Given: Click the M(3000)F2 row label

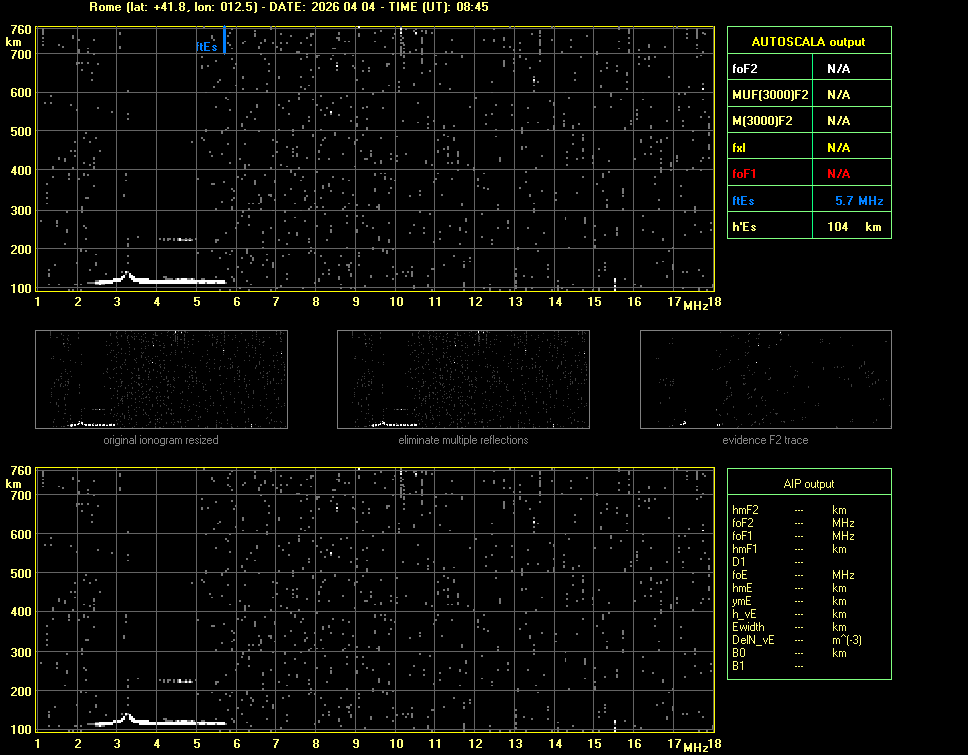Looking at the screenshot, I should click(763, 121).
